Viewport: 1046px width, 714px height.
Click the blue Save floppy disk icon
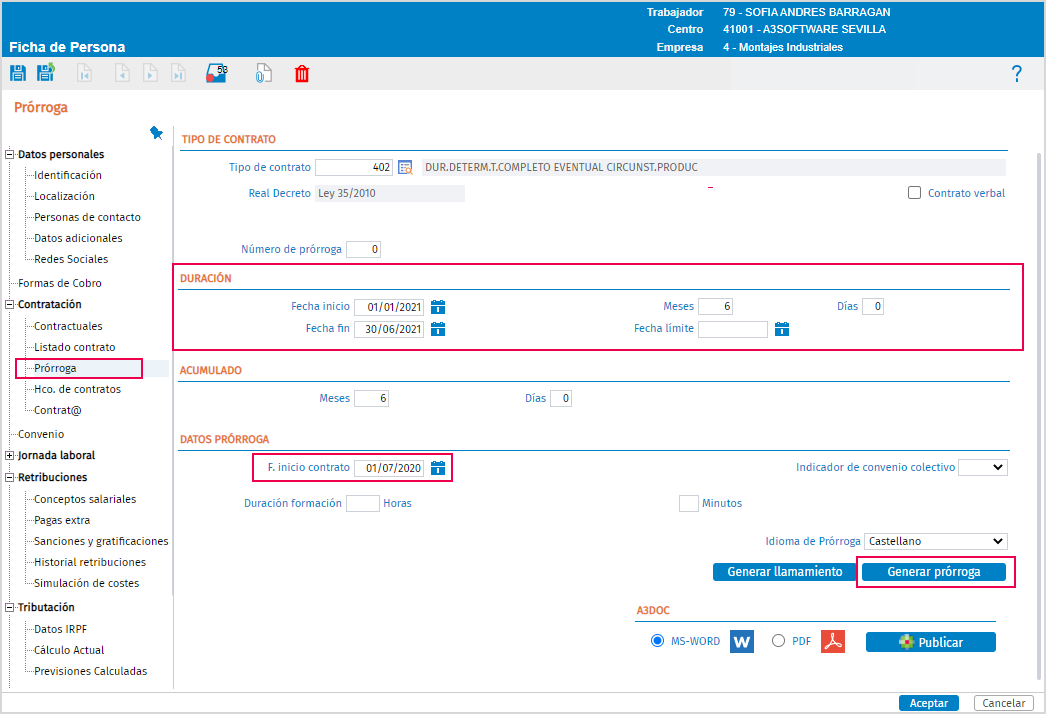18,73
